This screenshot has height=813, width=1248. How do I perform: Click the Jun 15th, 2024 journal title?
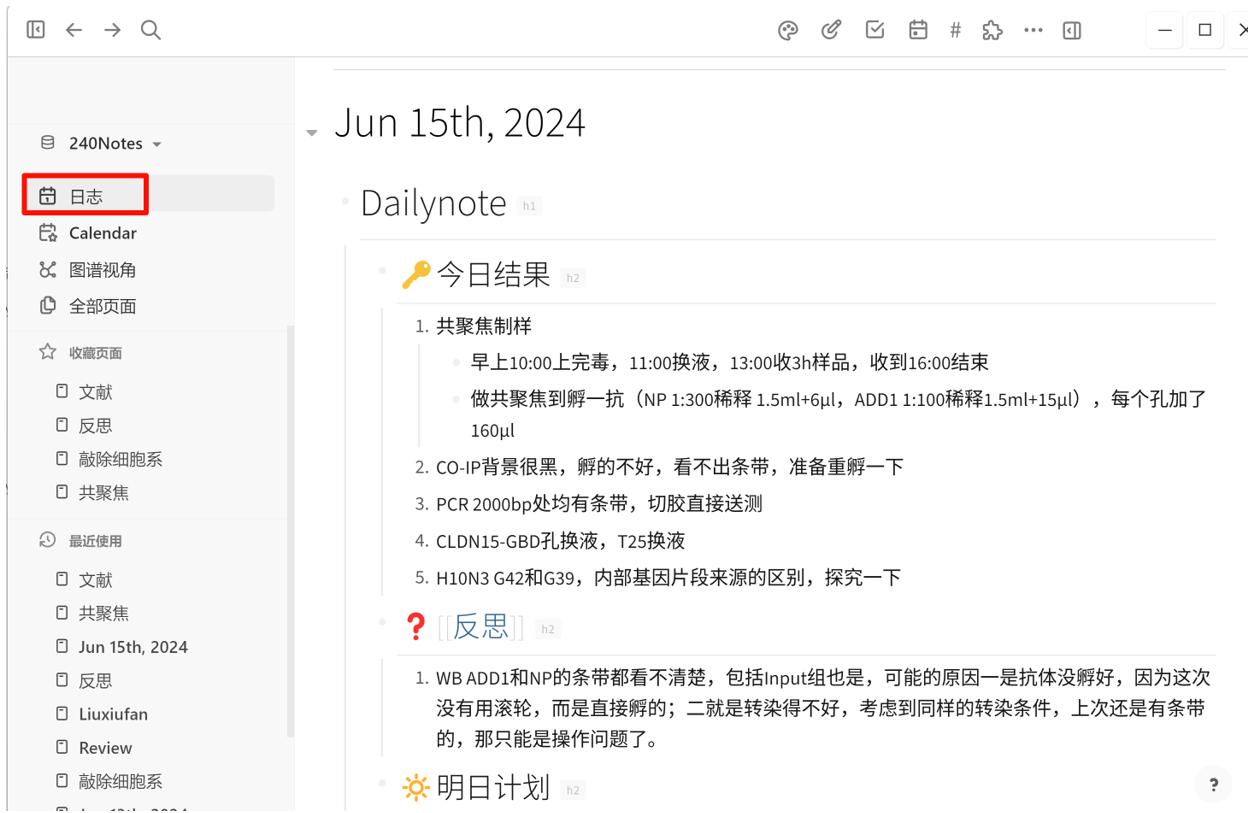[x=459, y=124]
